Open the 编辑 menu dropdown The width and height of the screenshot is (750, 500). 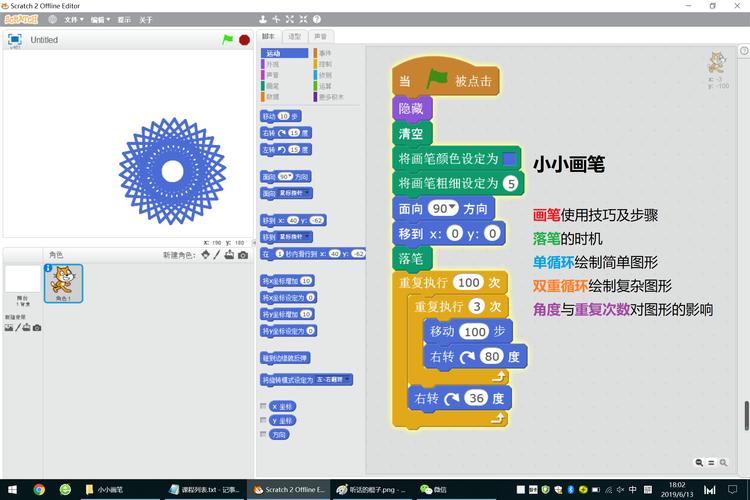point(100,20)
